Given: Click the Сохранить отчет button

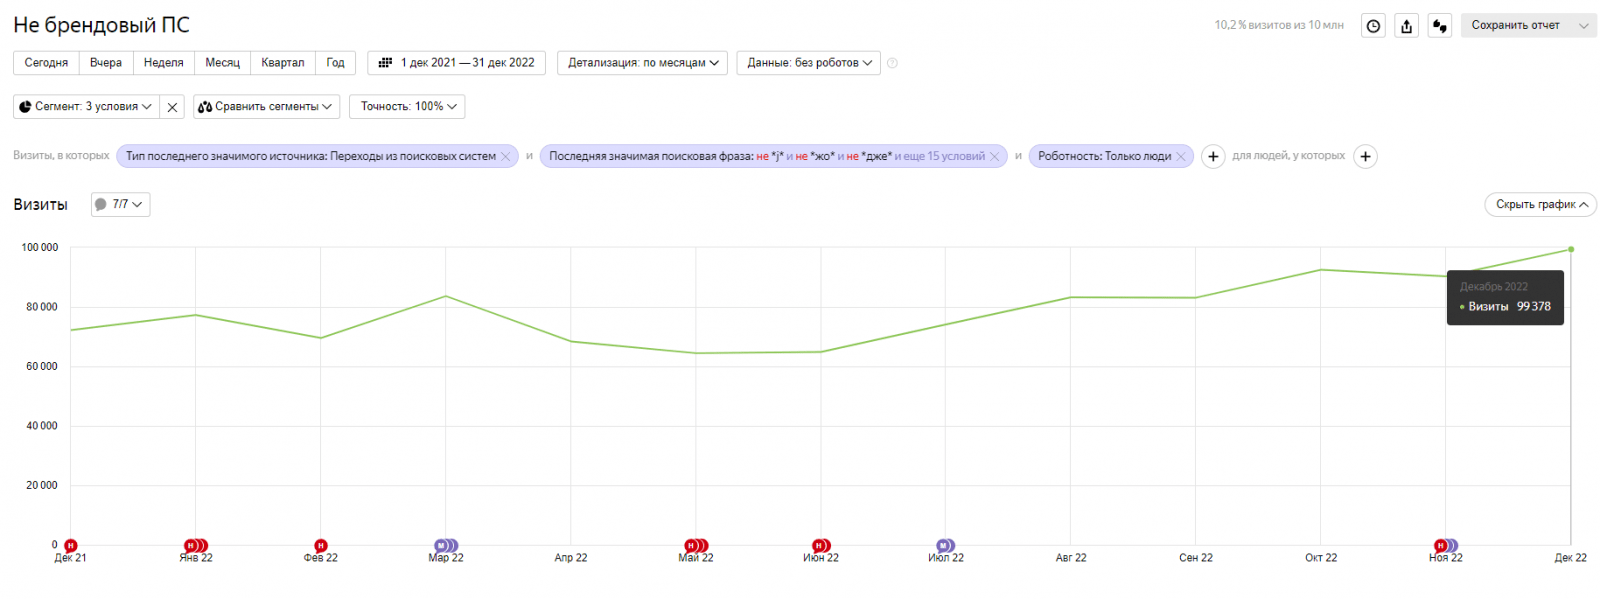Looking at the screenshot, I should [1516, 26].
